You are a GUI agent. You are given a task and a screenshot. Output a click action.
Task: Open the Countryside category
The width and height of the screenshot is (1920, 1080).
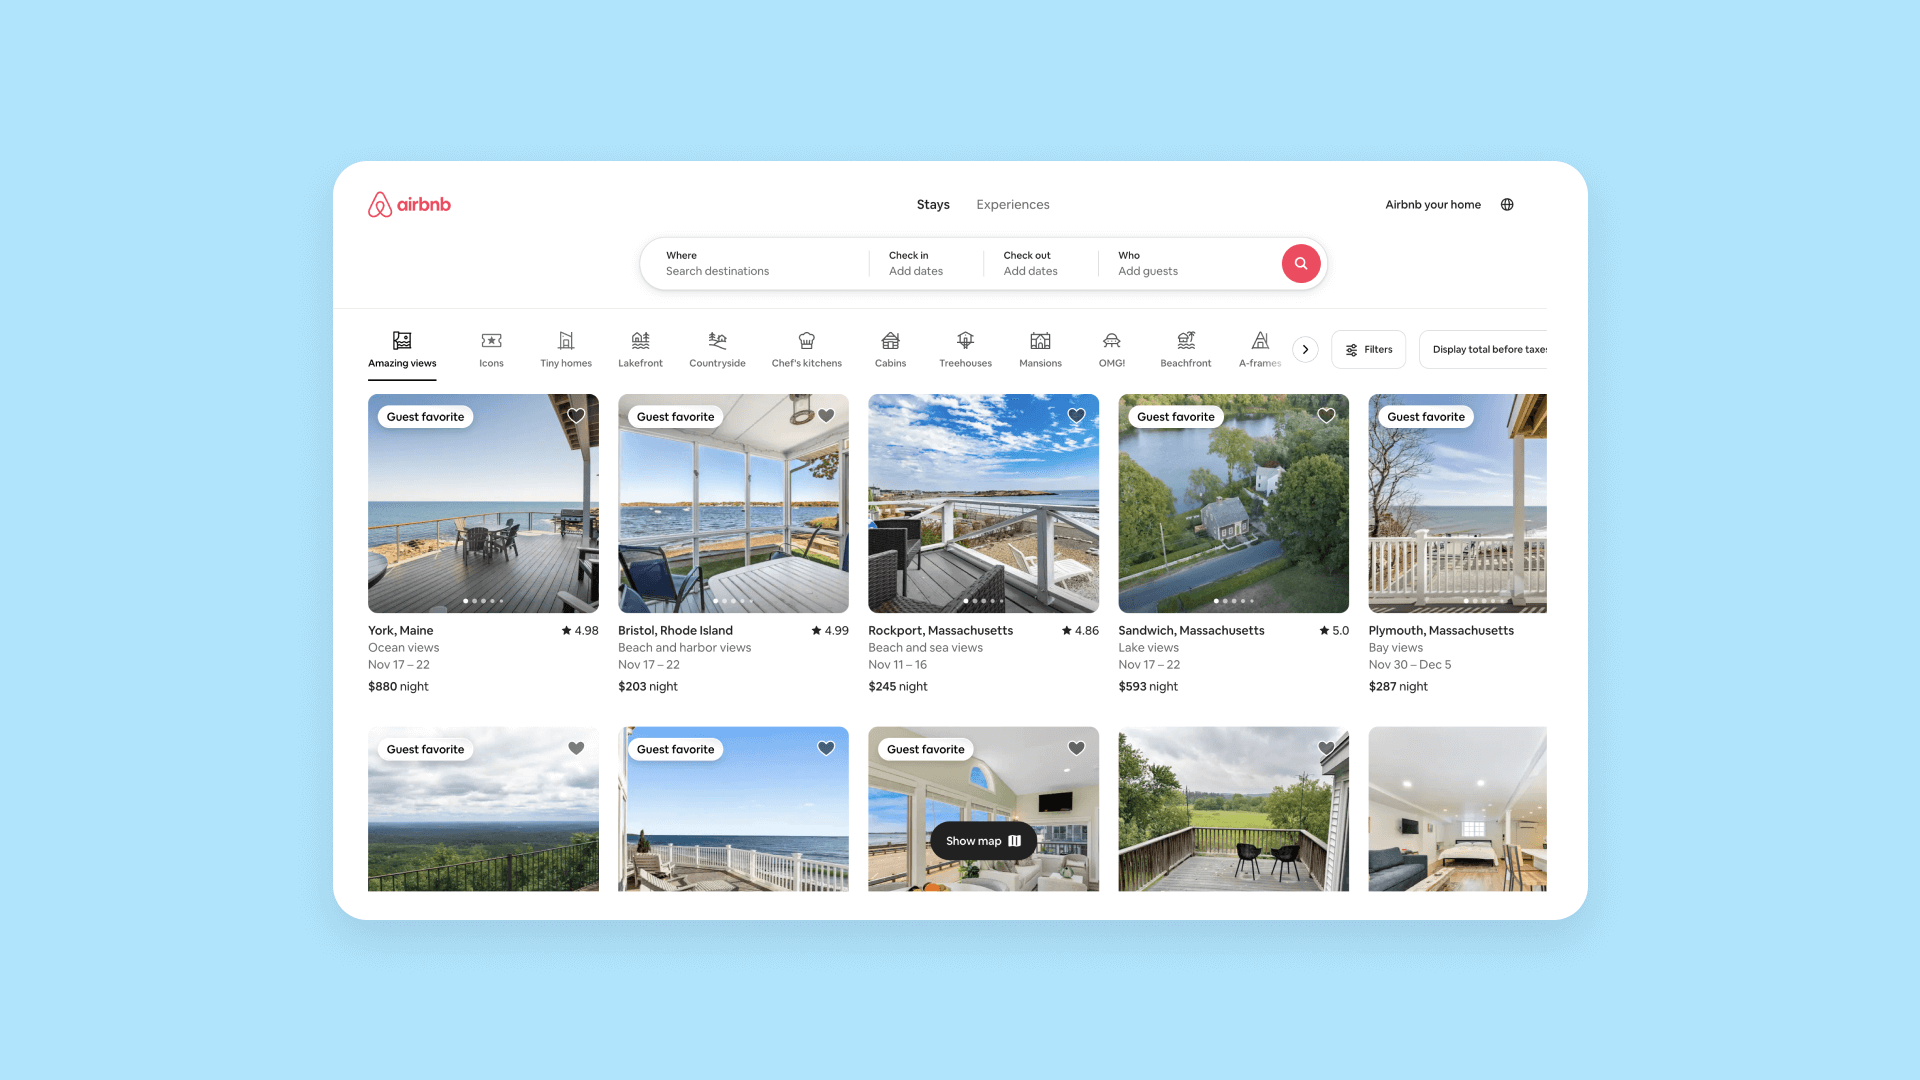717,348
